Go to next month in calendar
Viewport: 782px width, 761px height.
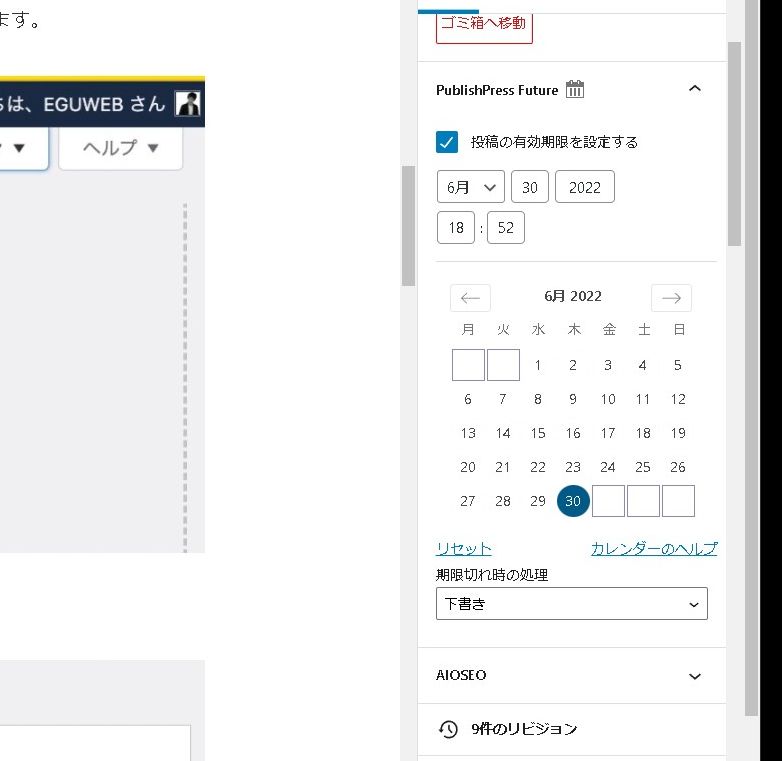[671, 298]
